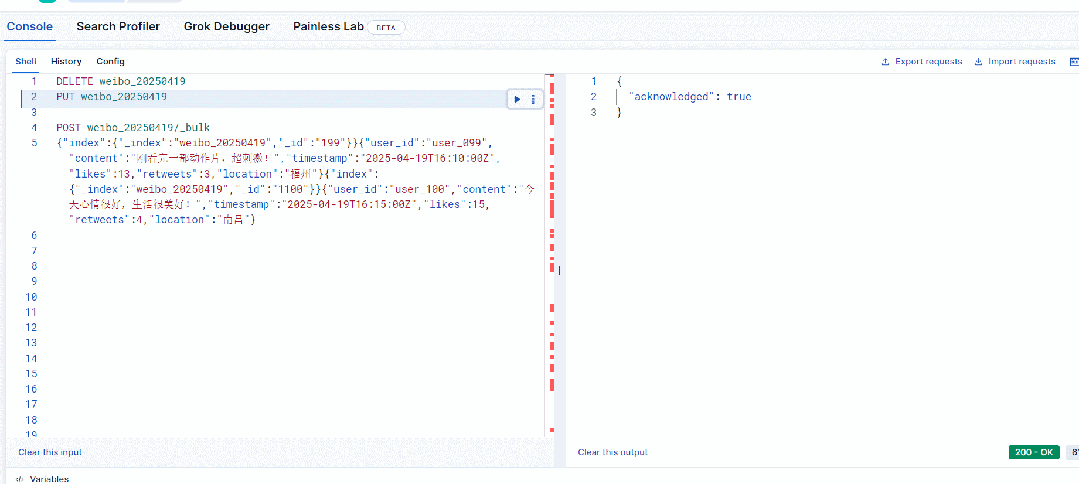Click editor line number 1
The height and width of the screenshot is (484, 1079).
[x=34, y=81]
